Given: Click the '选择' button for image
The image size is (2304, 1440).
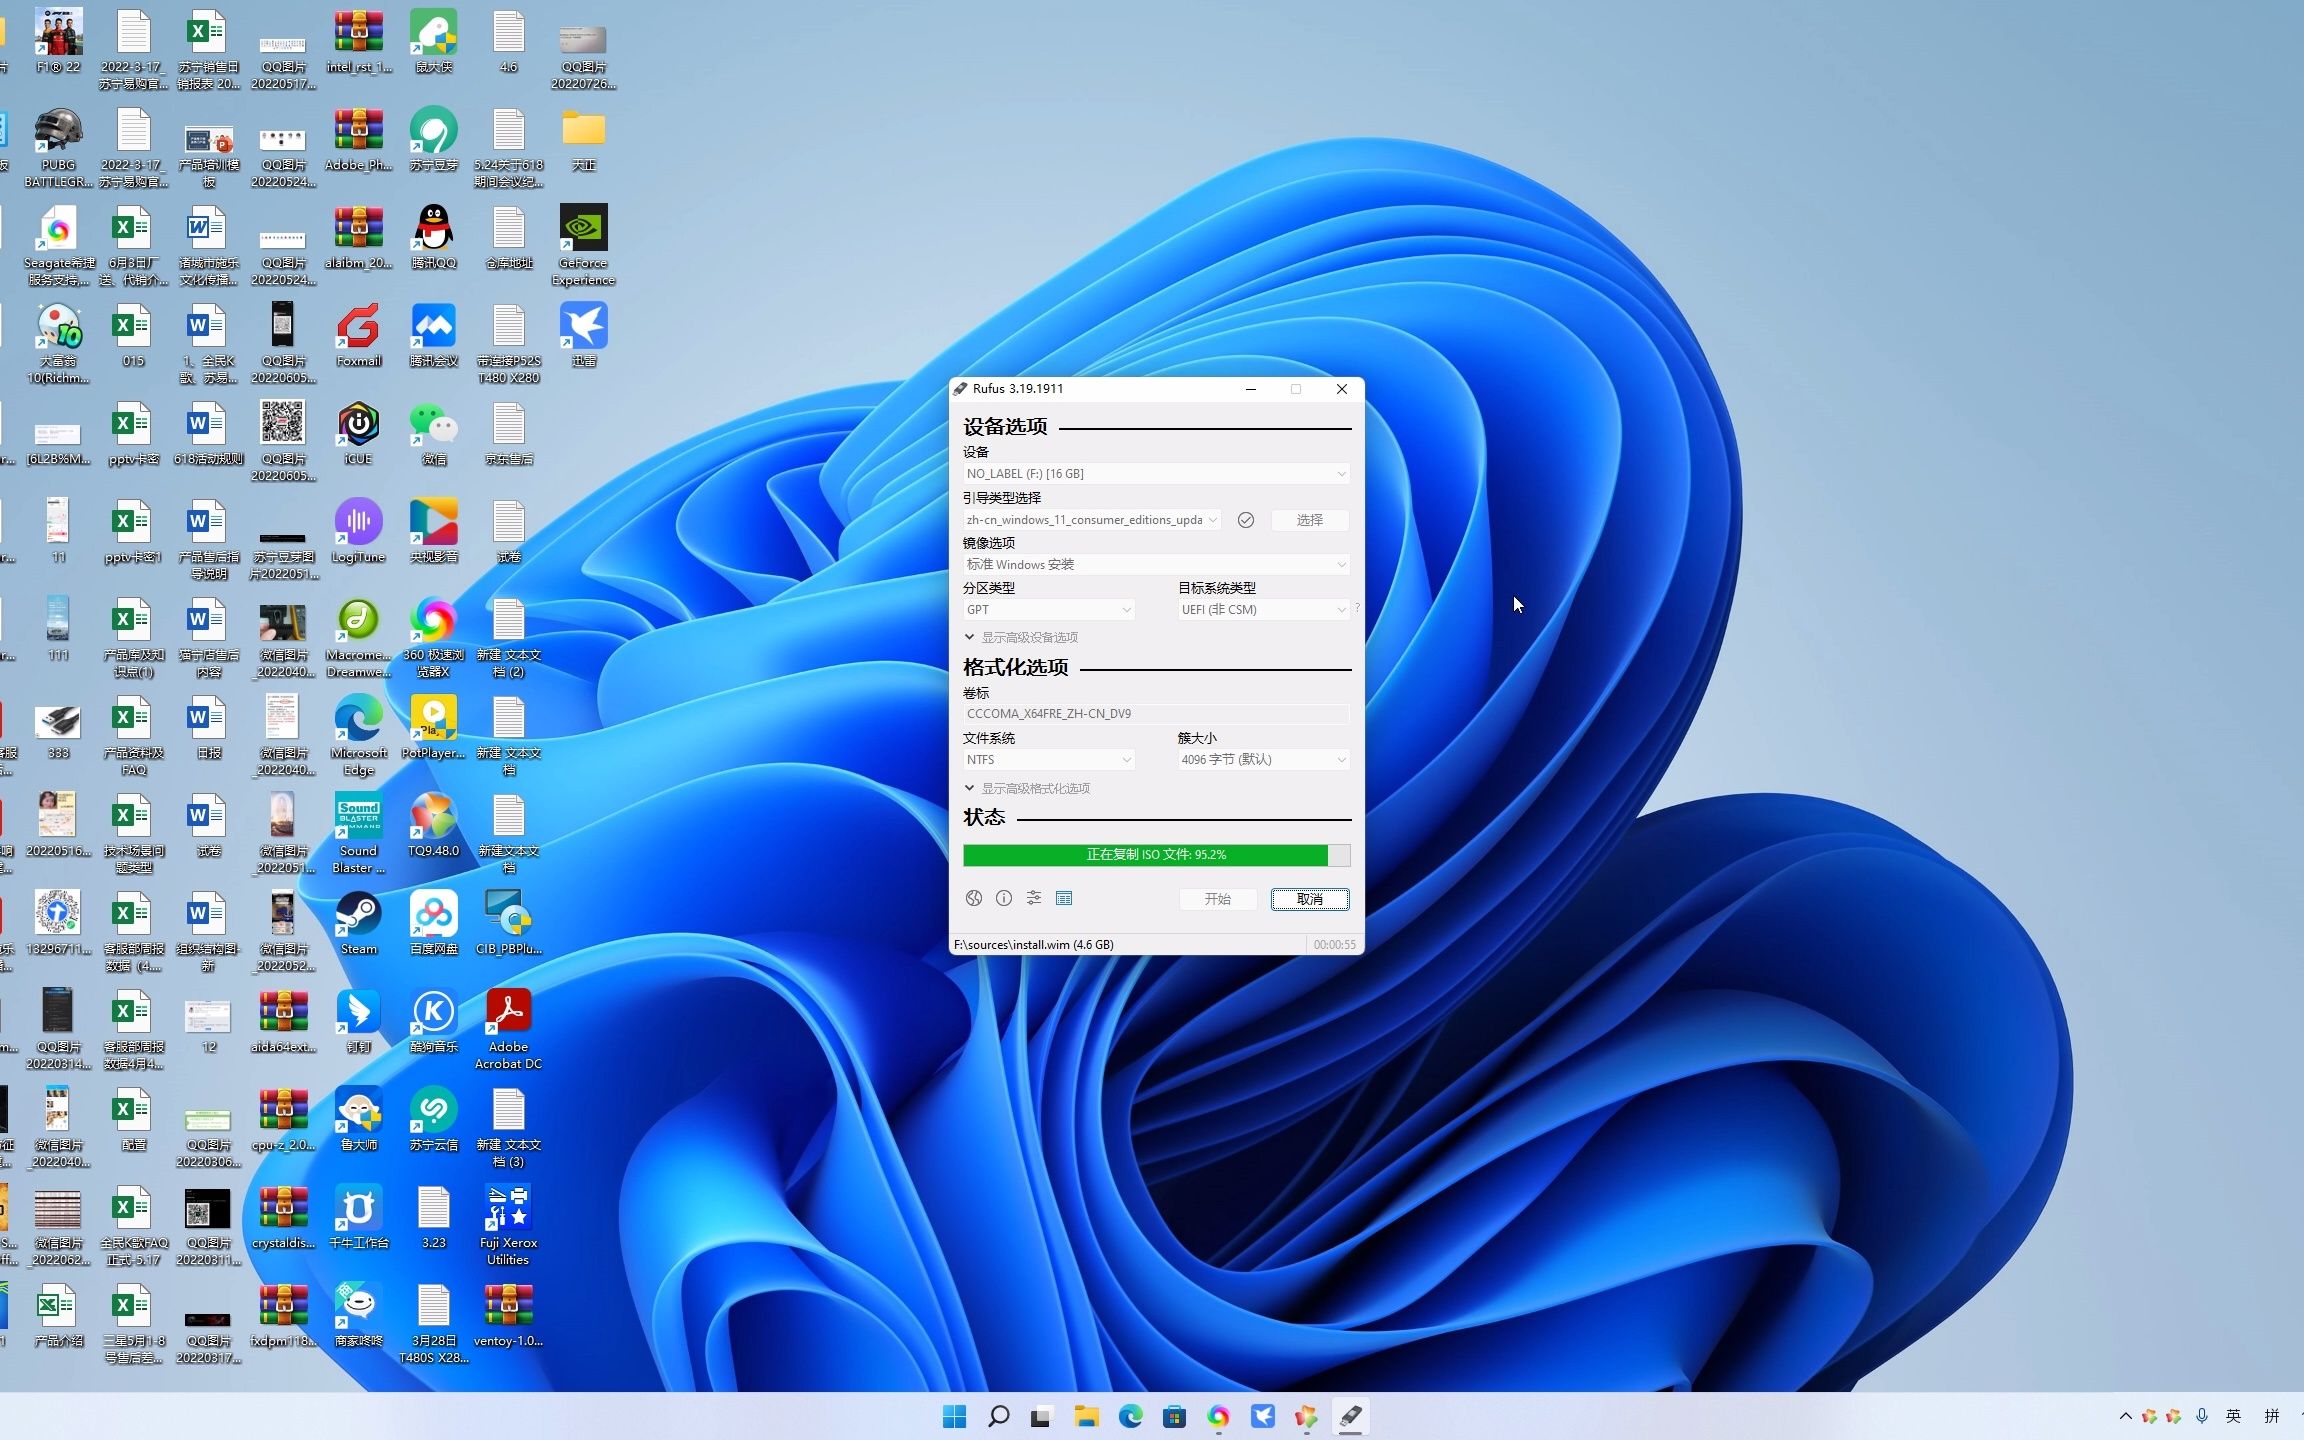Looking at the screenshot, I should 1310,519.
